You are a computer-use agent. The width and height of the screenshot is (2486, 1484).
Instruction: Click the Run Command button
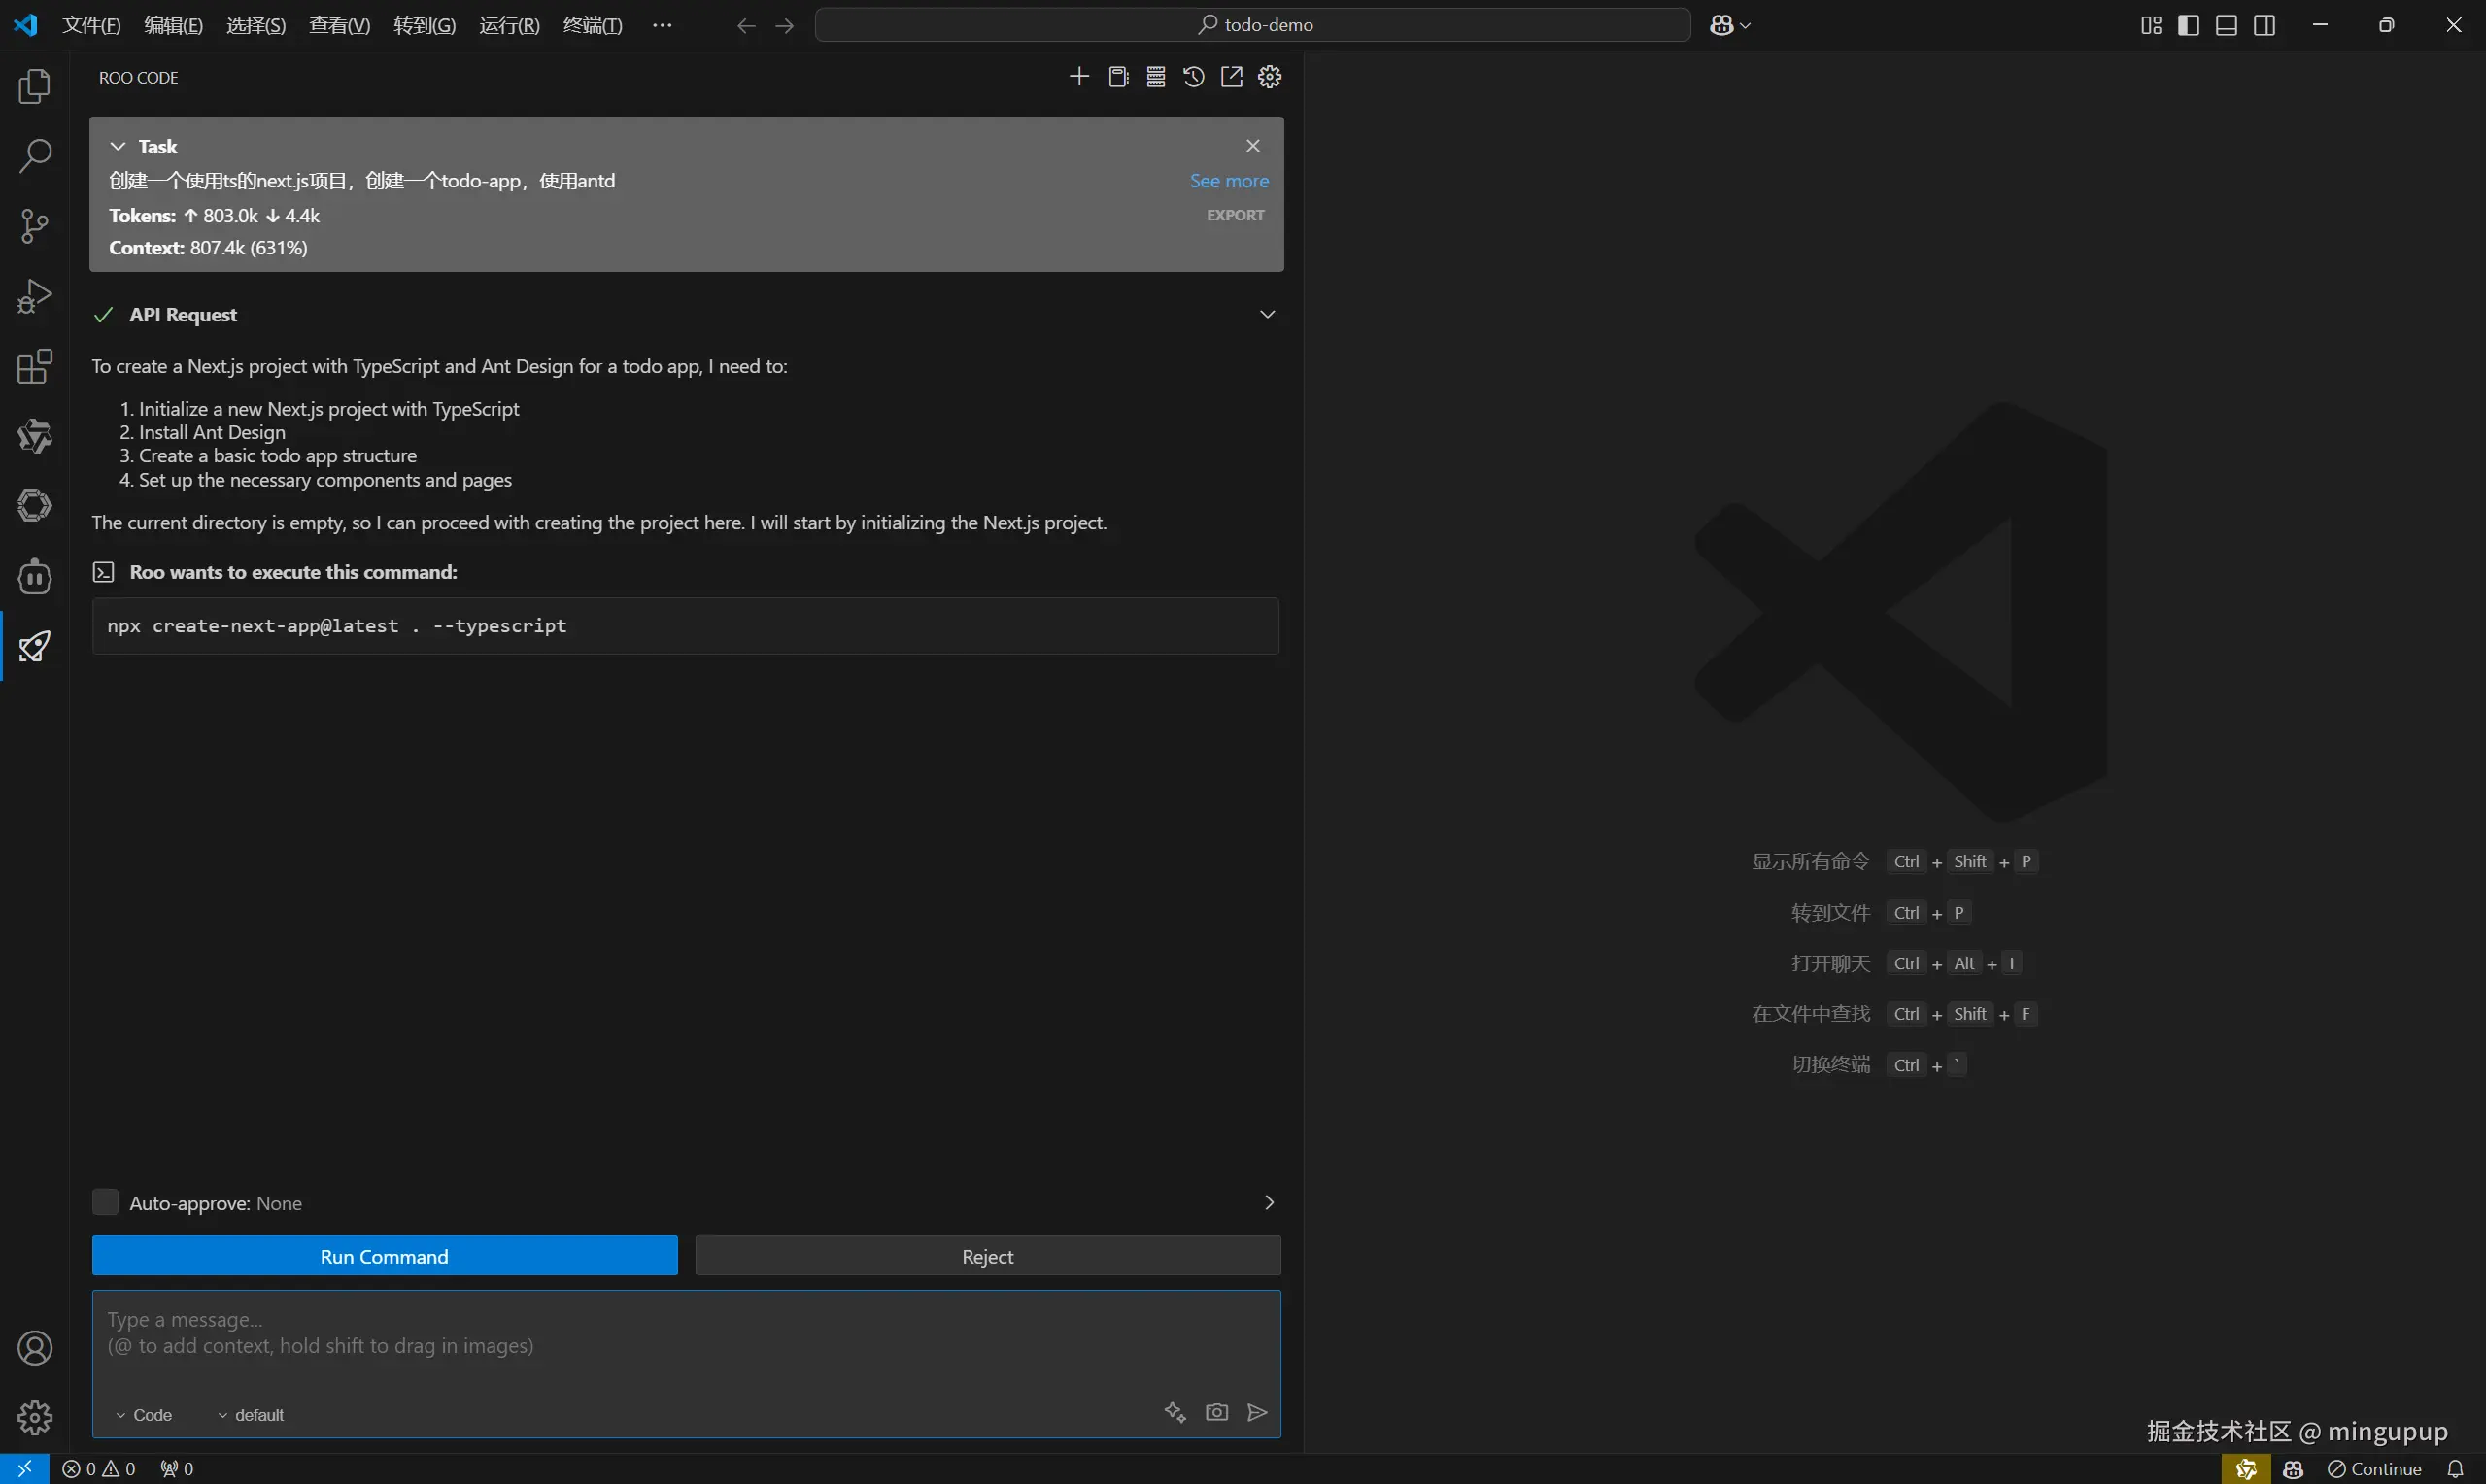coord(384,1256)
